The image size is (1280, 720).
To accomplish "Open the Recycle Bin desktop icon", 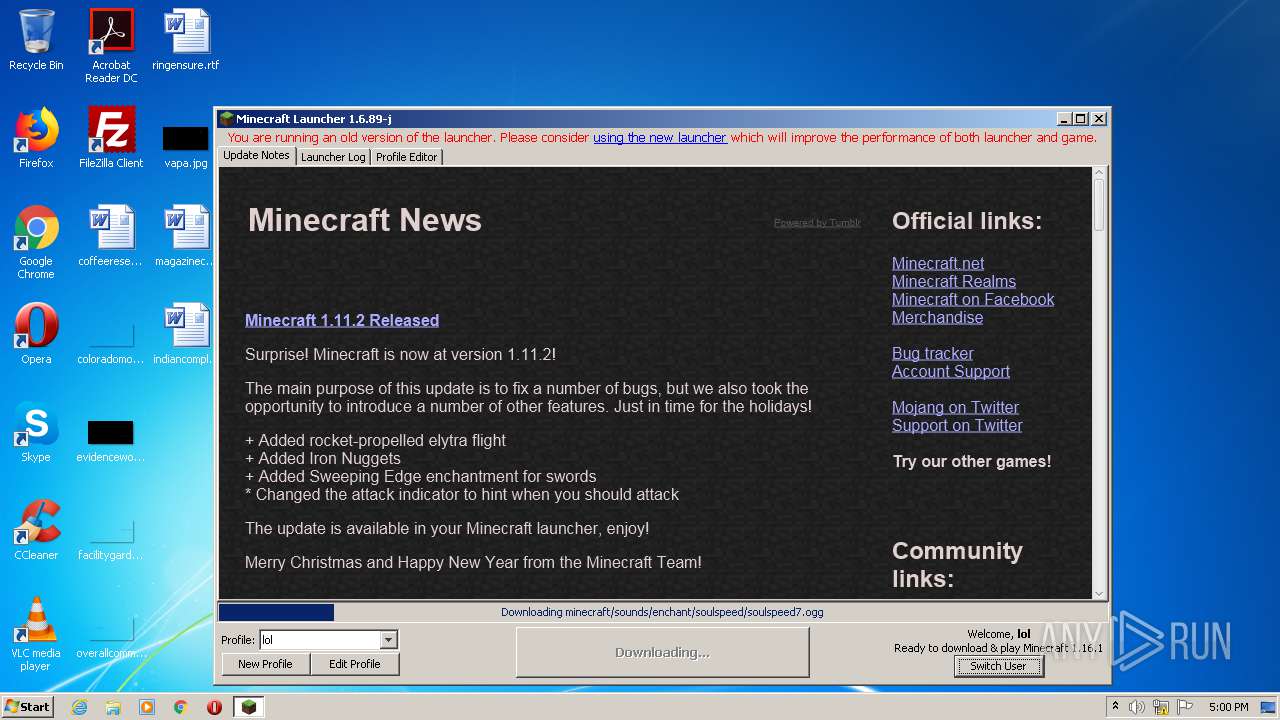I will coord(36,40).
